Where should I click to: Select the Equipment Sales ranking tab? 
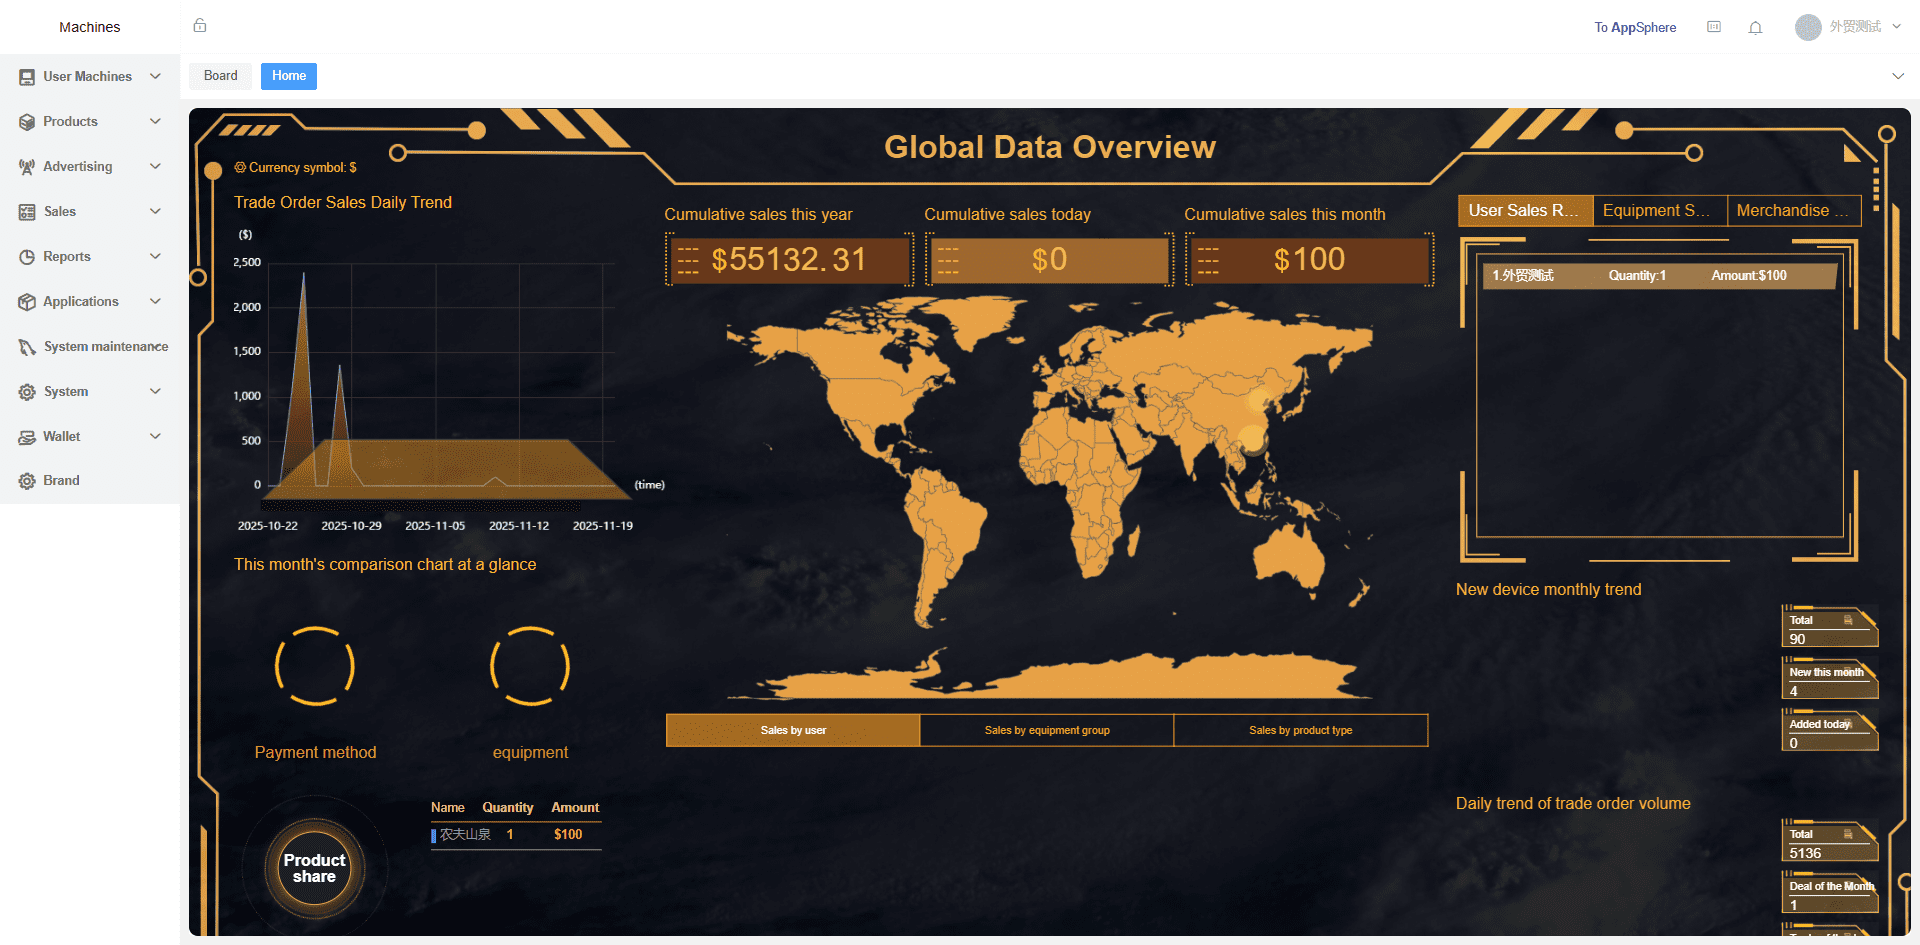pos(1659,210)
